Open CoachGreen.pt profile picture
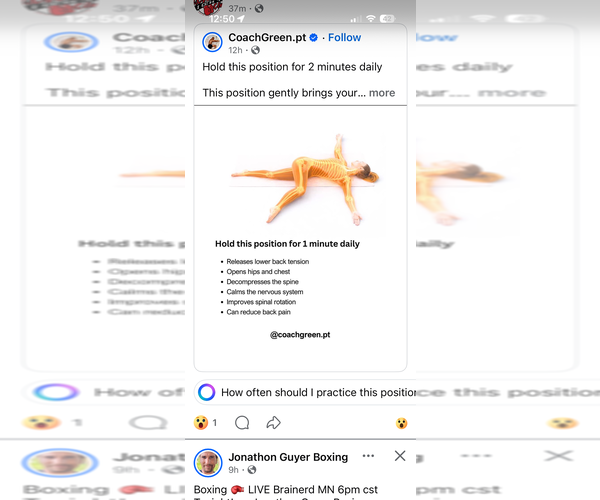 pyautogui.click(x=212, y=42)
